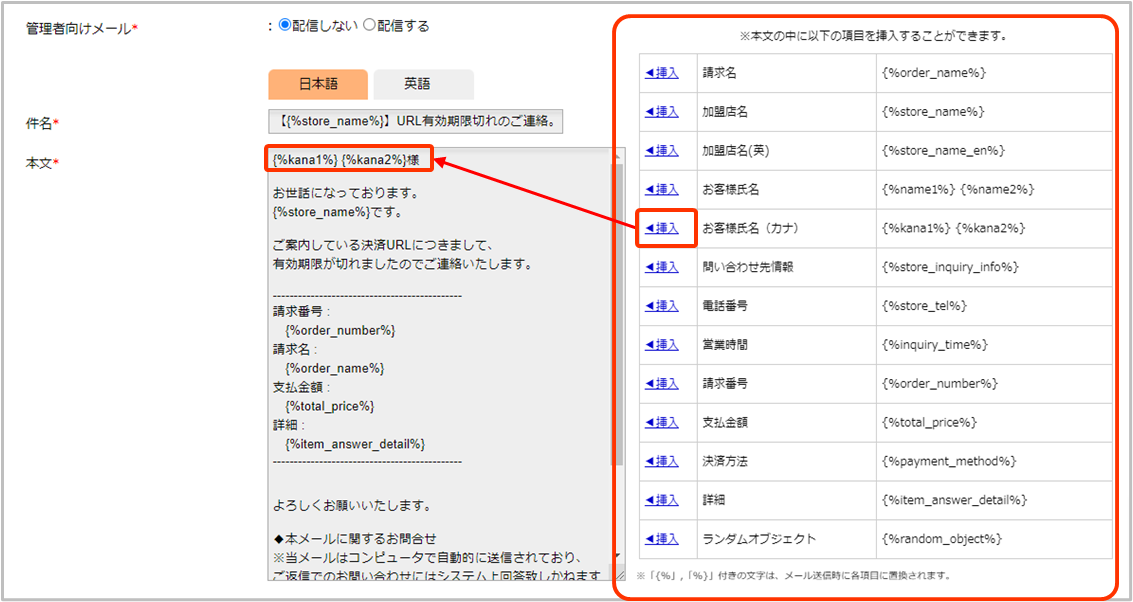Insert the 問い合わせ先情報 placeholder
The width and height of the screenshot is (1133, 602).
[662, 267]
